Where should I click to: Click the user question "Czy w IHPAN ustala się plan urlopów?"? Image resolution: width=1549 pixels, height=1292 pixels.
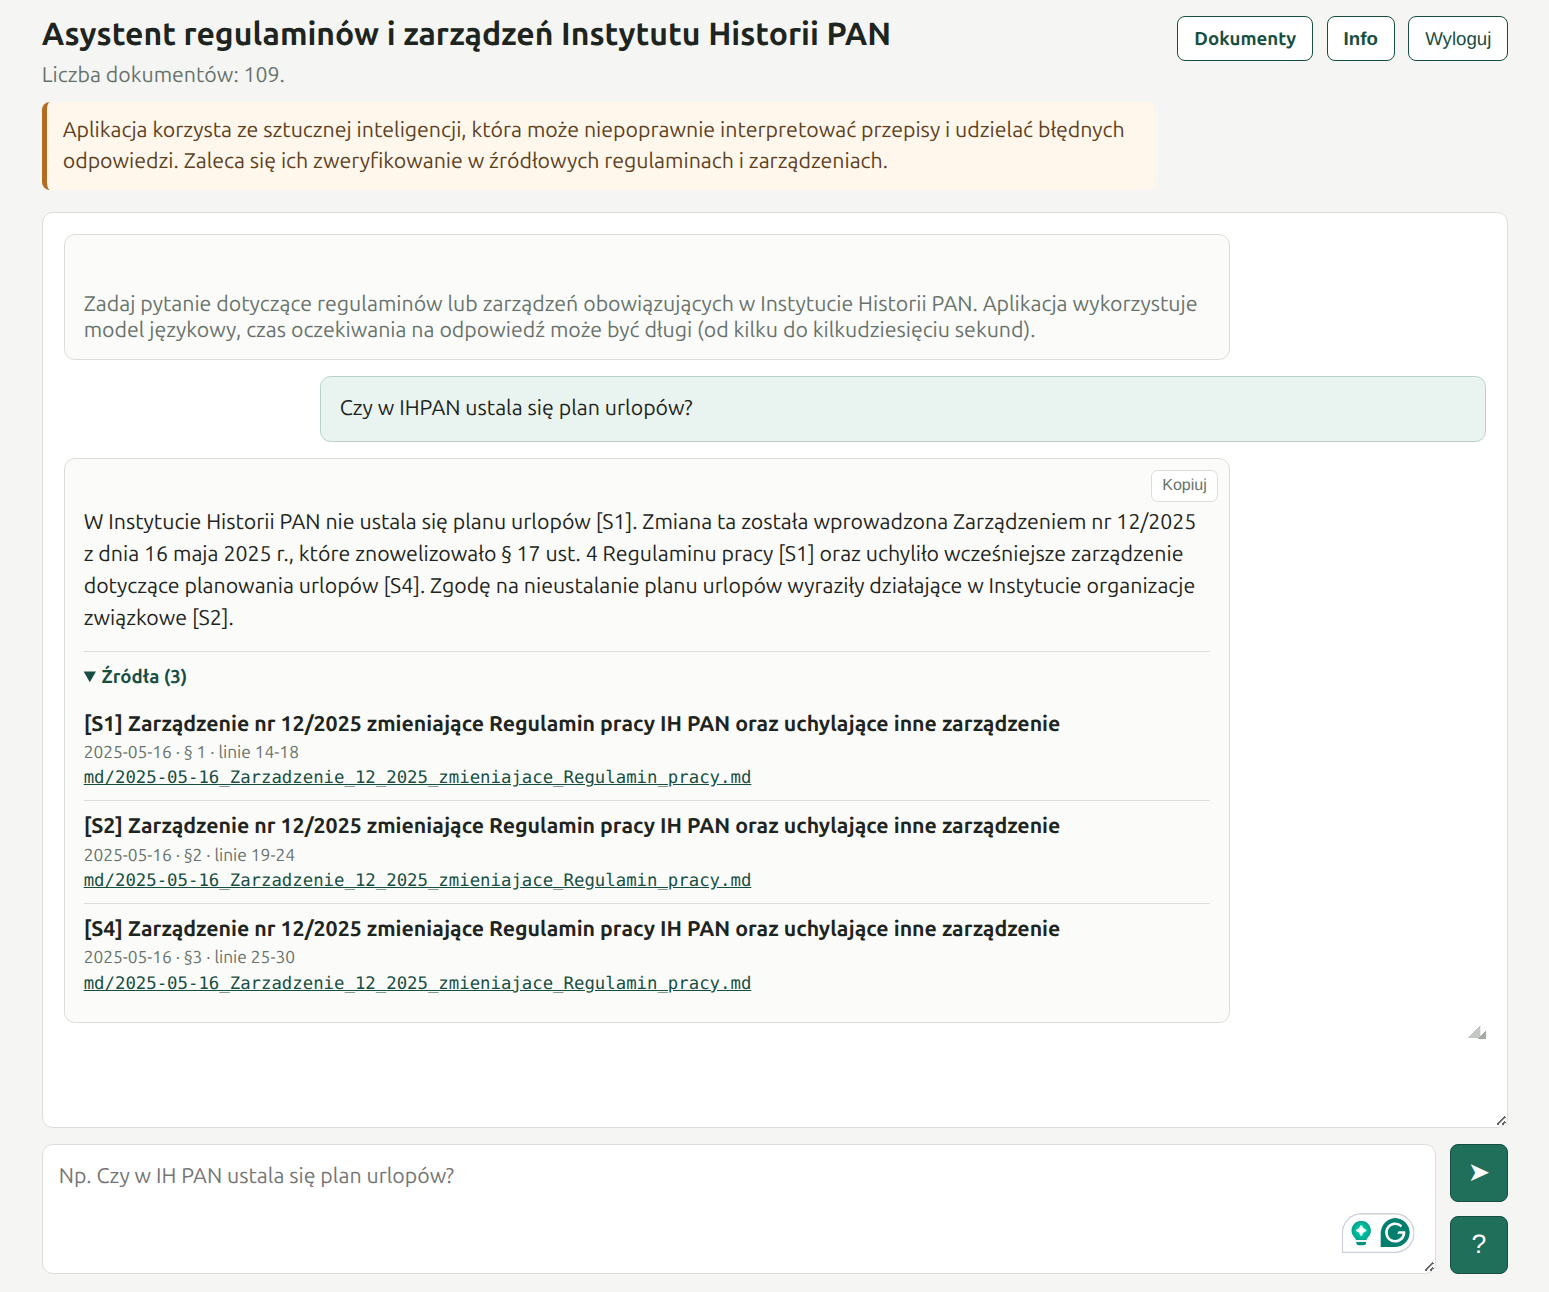click(516, 408)
